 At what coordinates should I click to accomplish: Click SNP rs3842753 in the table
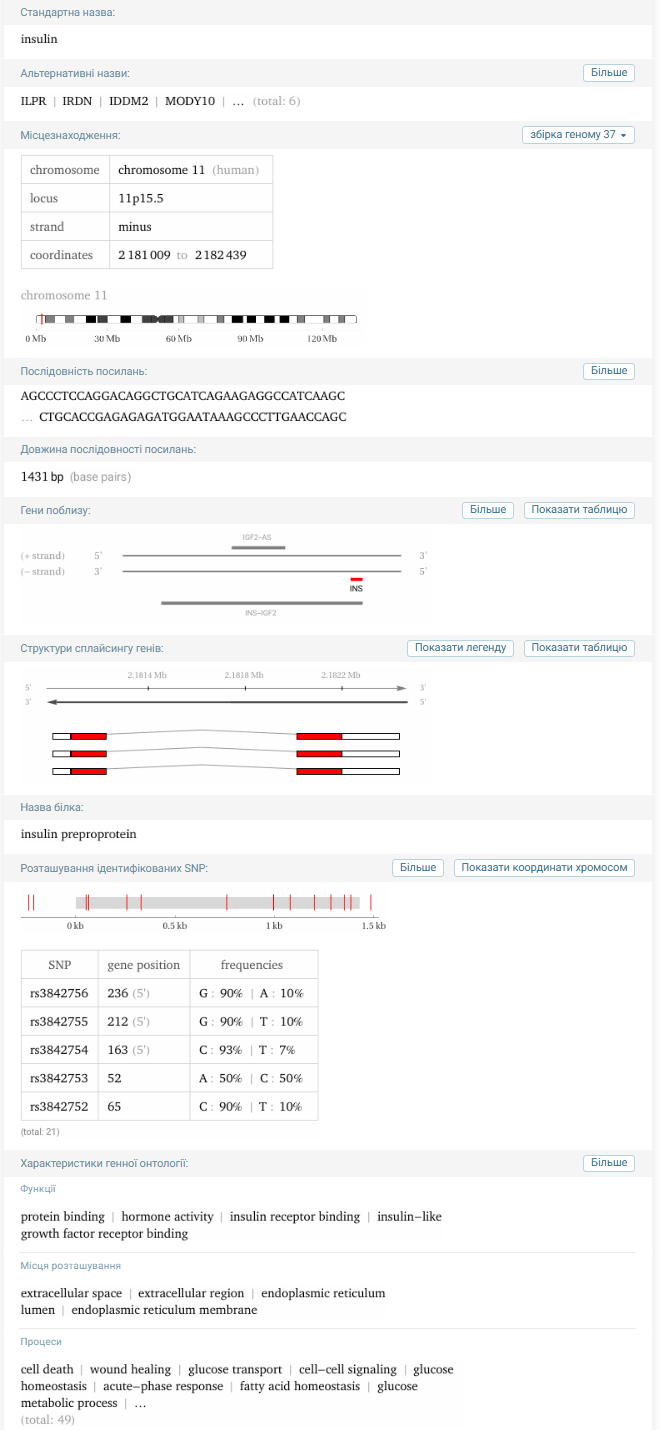tap(59, 1079)
